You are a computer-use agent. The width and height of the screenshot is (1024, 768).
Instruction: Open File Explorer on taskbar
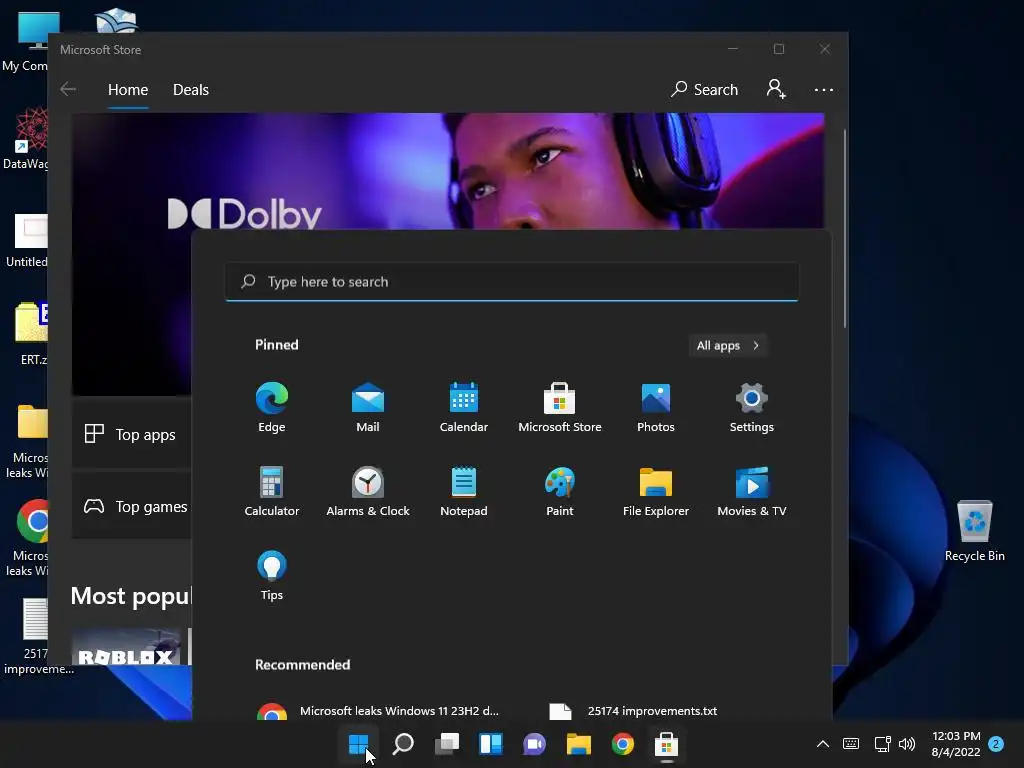click(579, 744)
